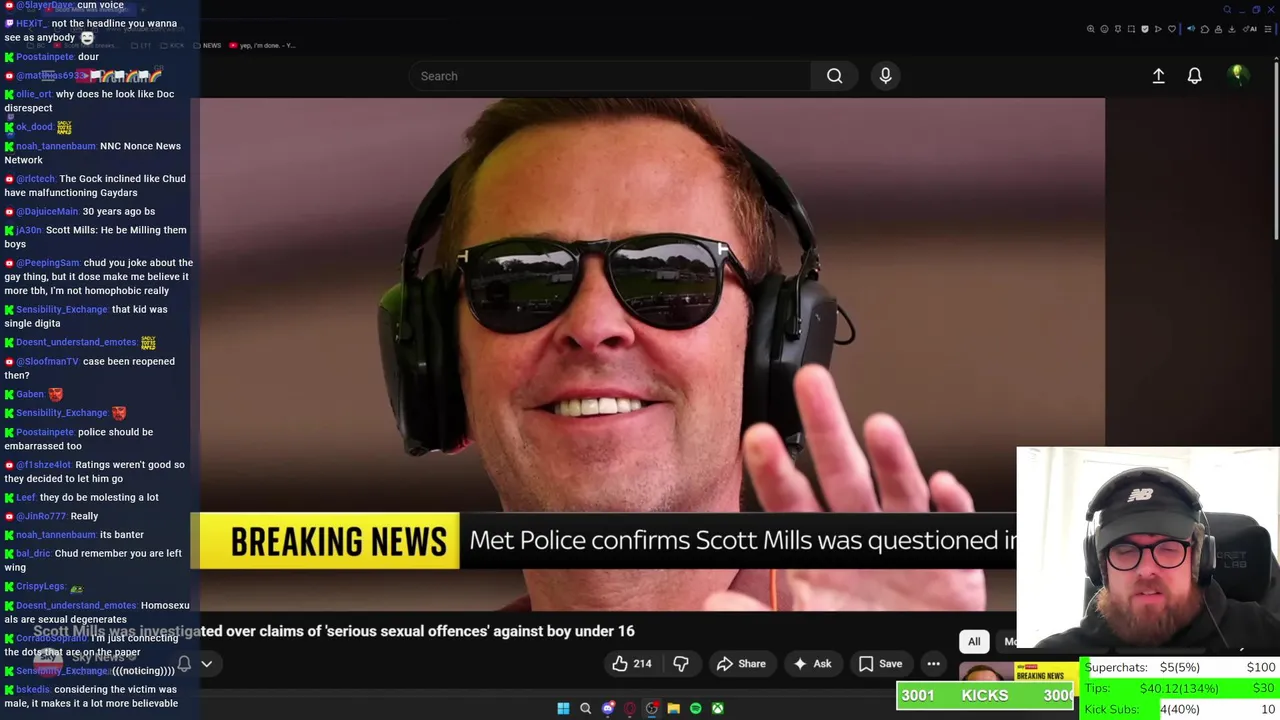Open the AI assistant toolbar icon
The height and width of the screenshot is (720, 1280).
tap(1249, 29)
